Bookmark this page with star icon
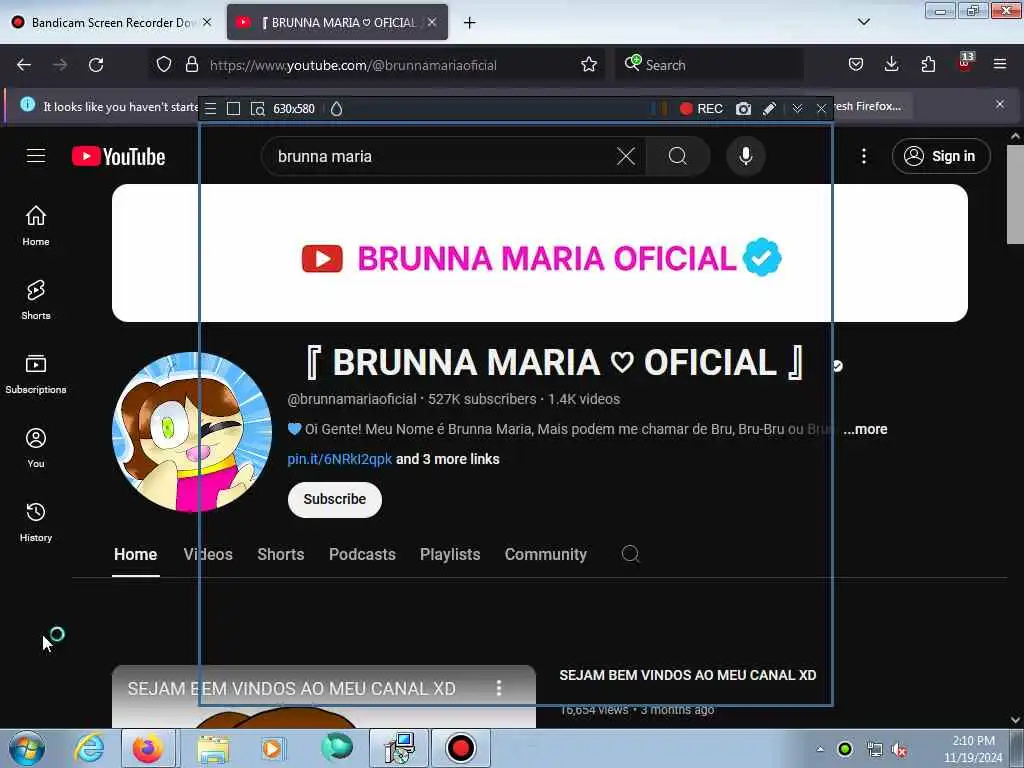Viewport: 1024px width, 768px height. click(589, 65)
